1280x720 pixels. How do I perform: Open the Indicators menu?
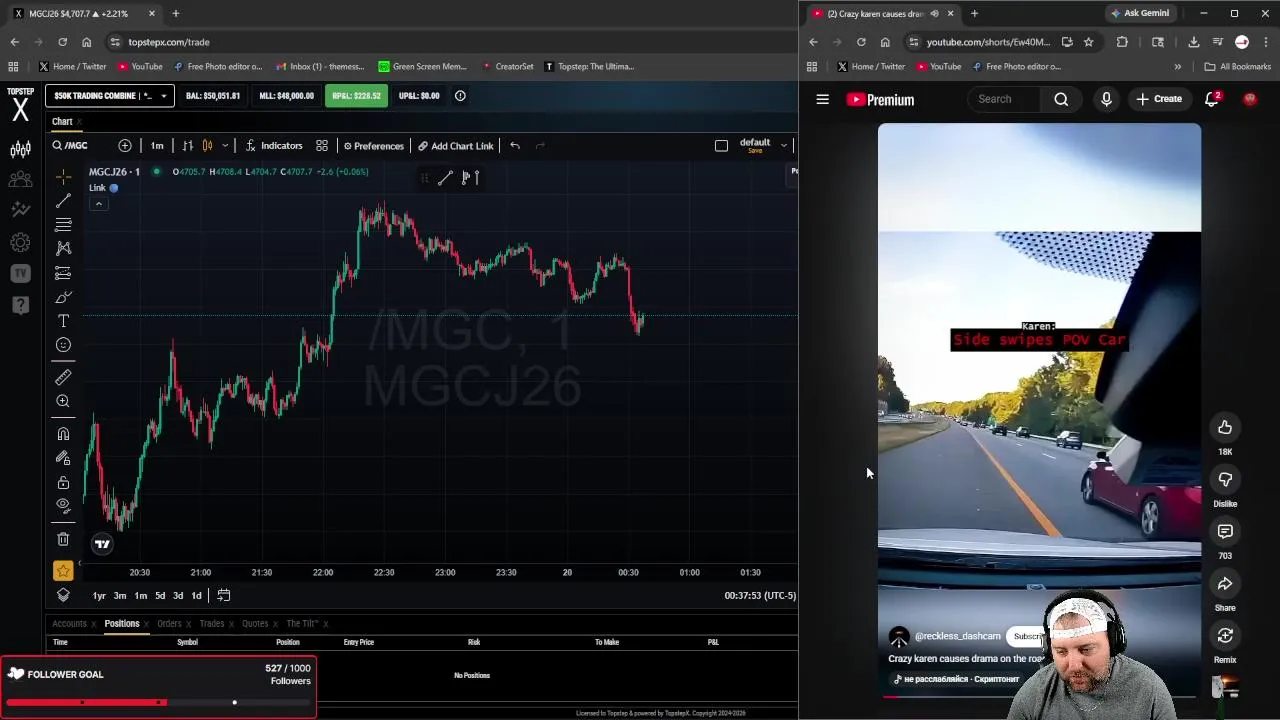pyautogui.click(x=274, y=146)
